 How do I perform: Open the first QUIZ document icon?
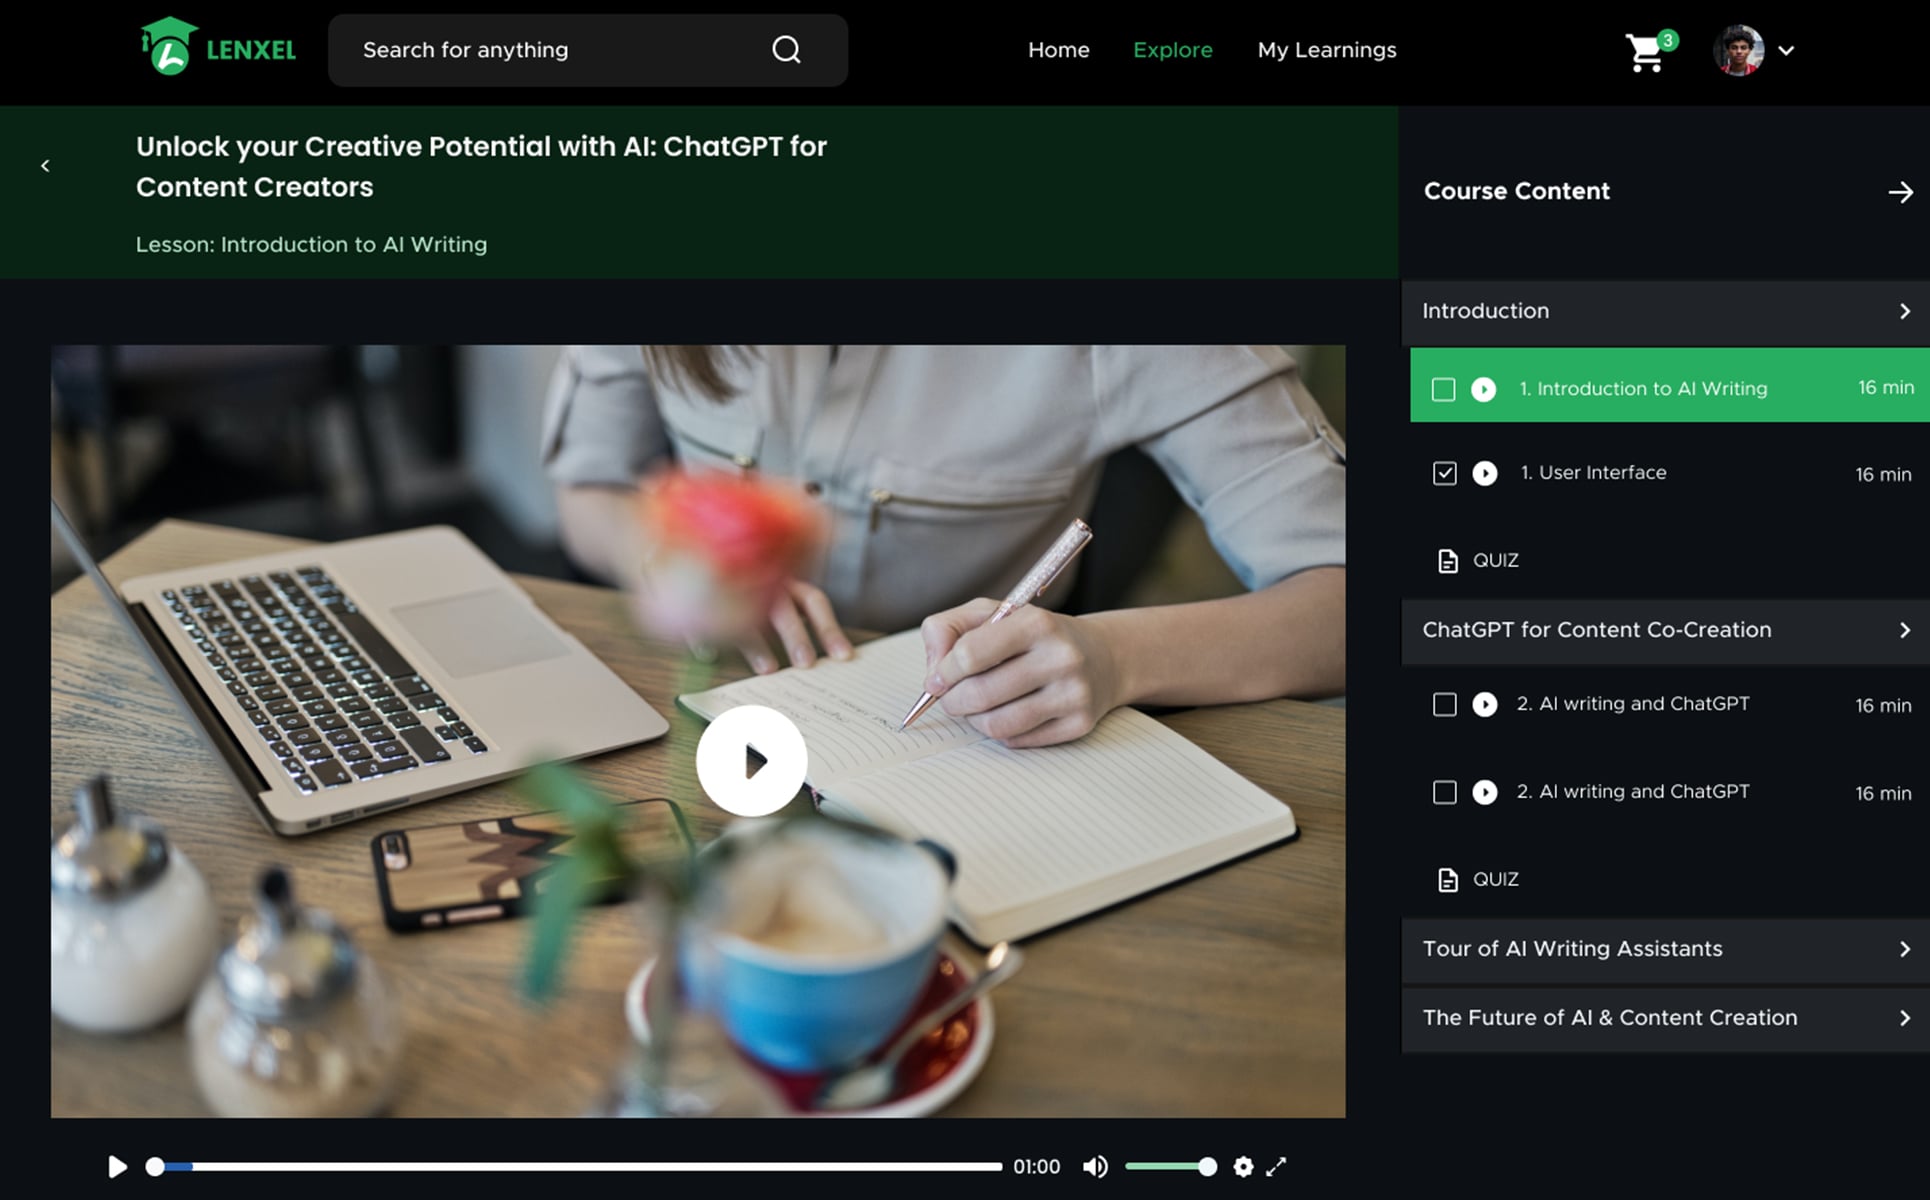(1447, 561)
